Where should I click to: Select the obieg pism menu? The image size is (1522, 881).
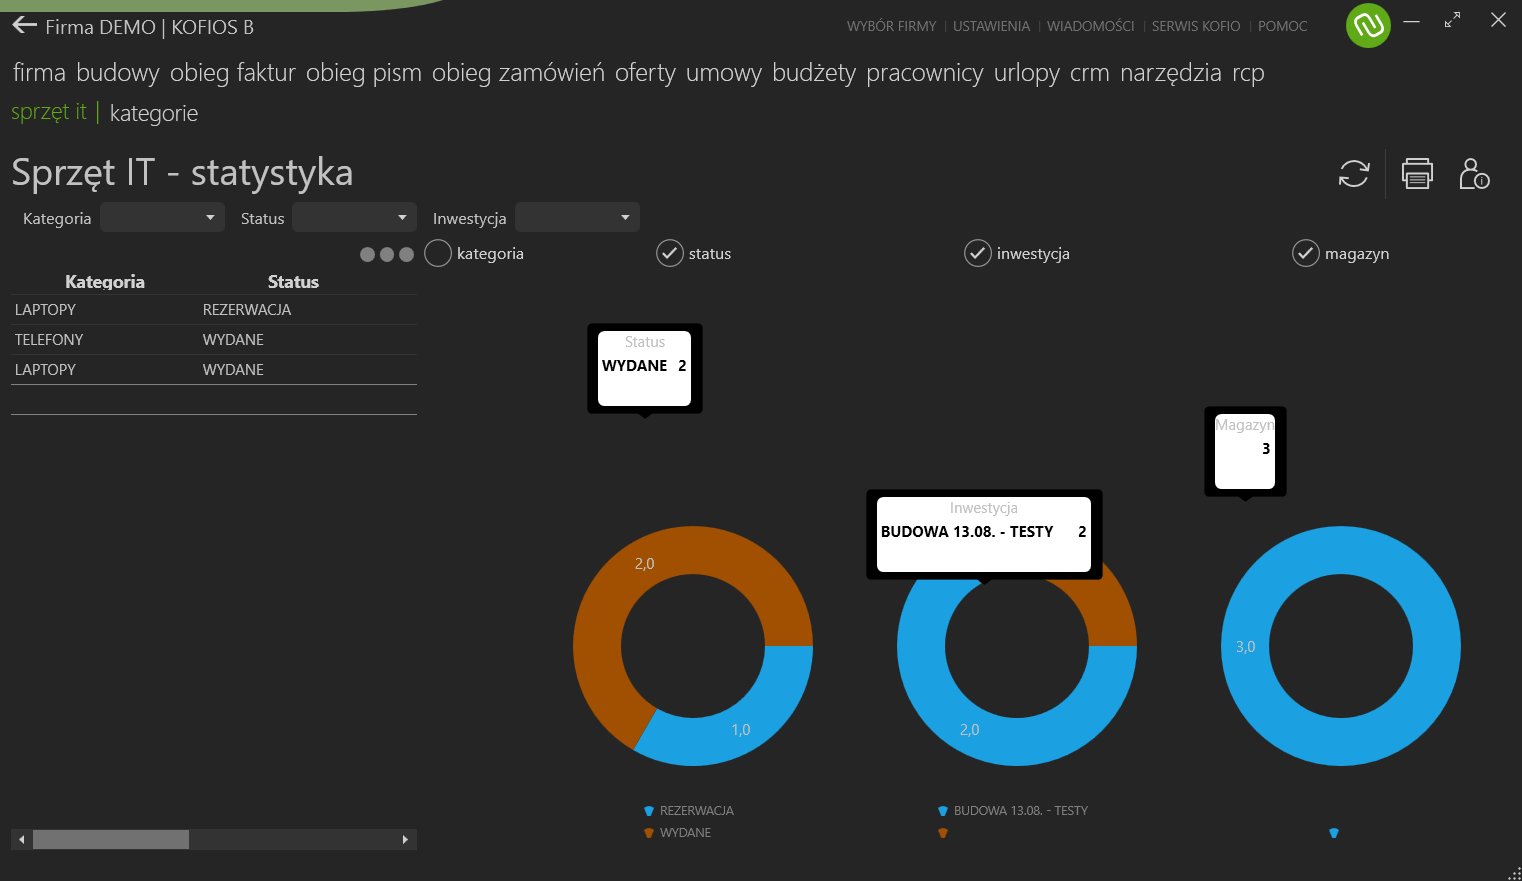tap(364, 73)
